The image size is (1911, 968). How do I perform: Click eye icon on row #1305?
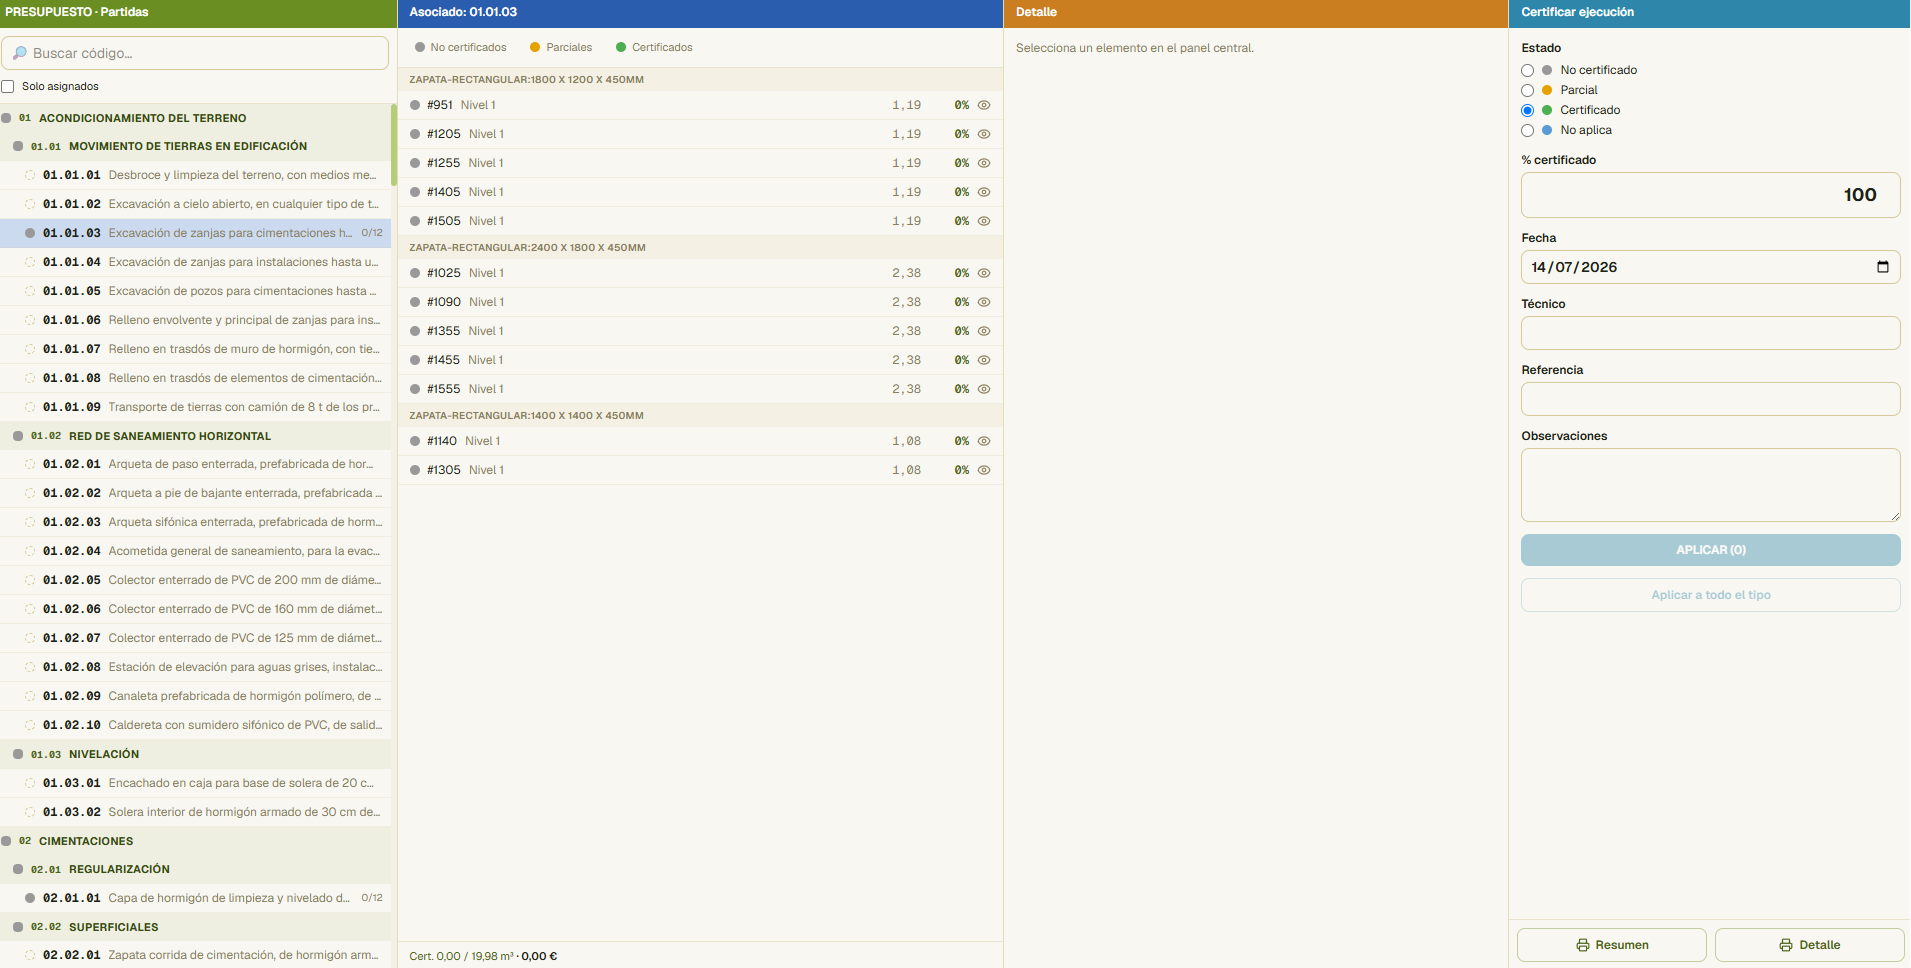[984, 470]
